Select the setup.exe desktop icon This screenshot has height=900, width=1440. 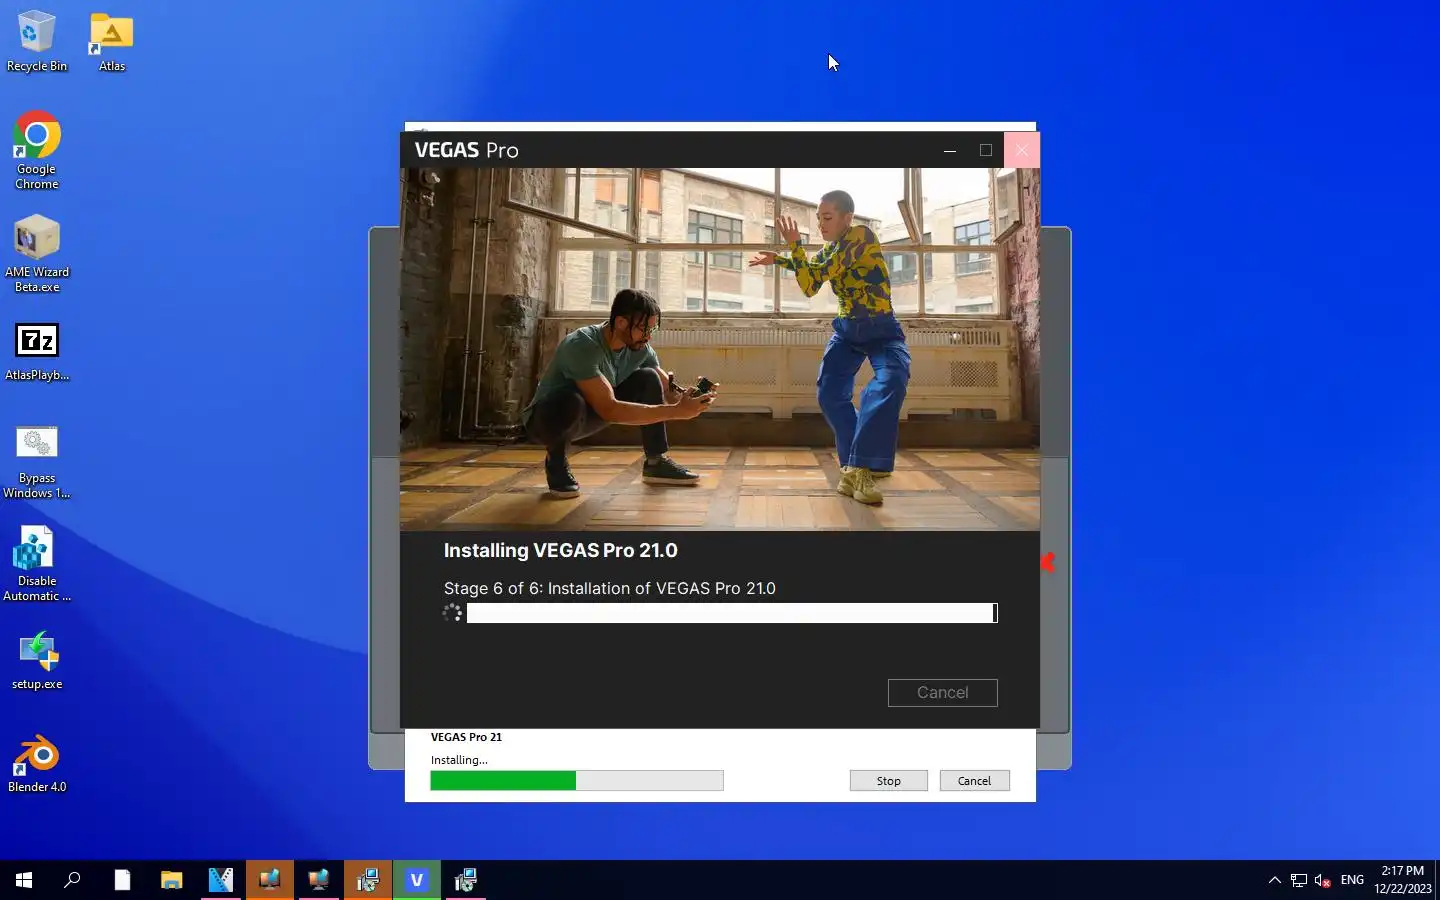37,661
